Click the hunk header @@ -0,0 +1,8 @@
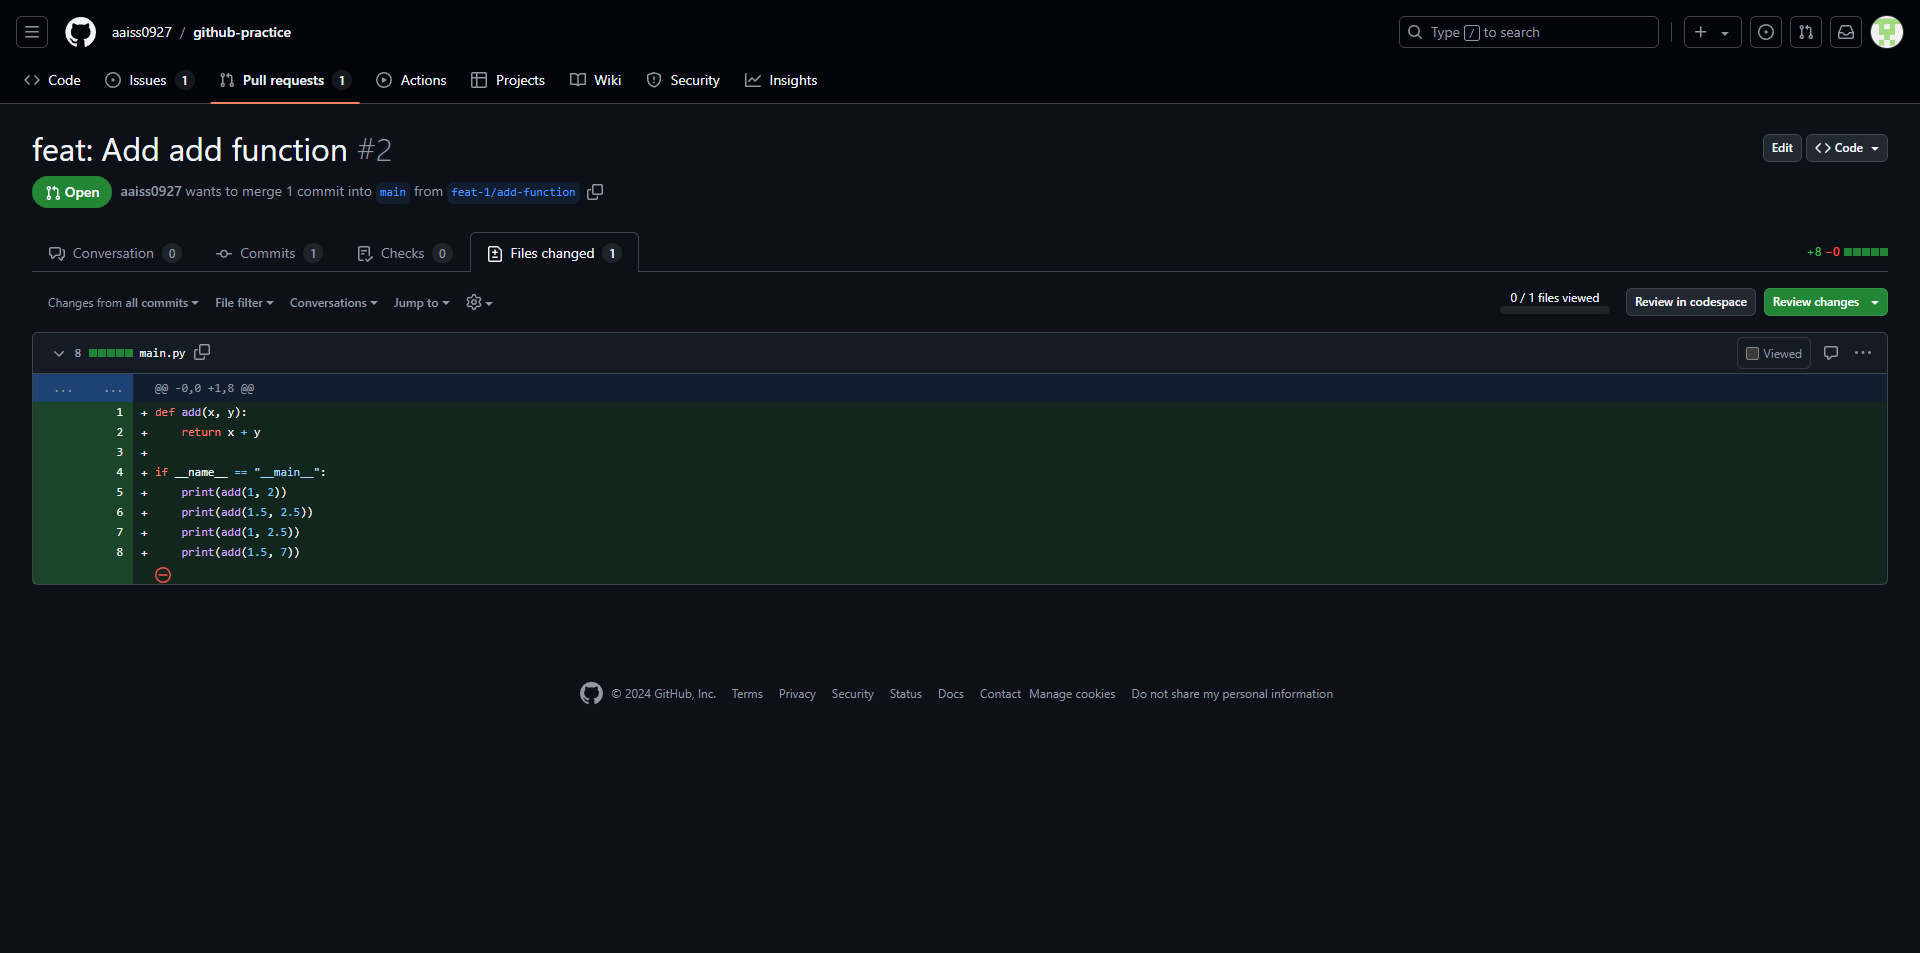Viewport: 1920px width, 953px height. click(204, 388)
